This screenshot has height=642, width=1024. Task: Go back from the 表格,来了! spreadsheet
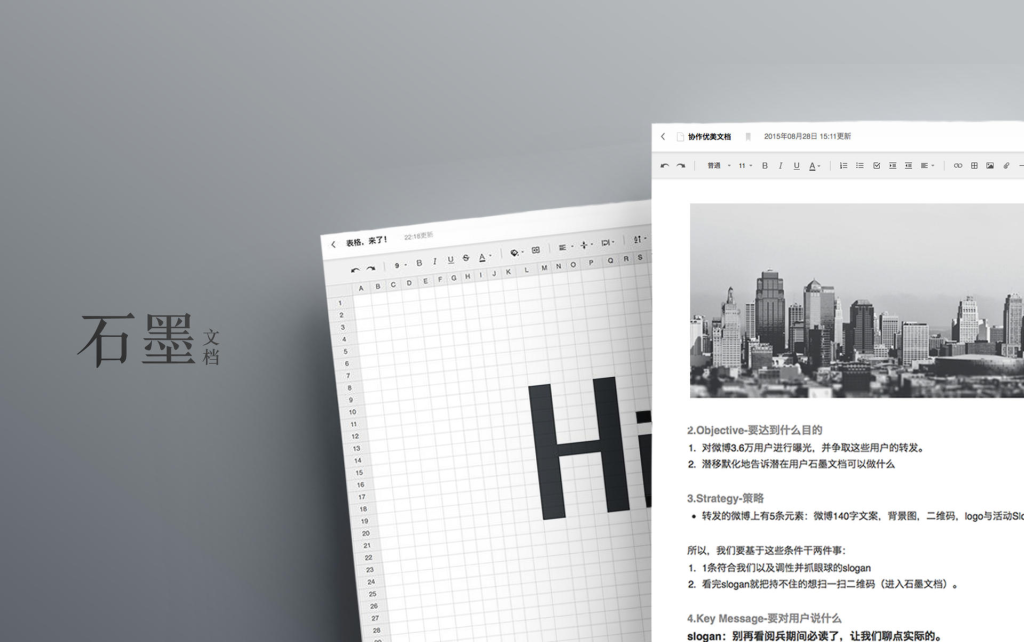(x=334, y=243)
